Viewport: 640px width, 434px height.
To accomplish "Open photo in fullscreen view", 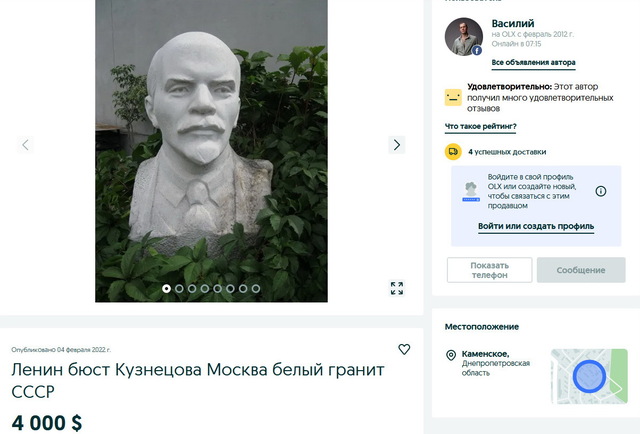I will (x=397, y=288).
